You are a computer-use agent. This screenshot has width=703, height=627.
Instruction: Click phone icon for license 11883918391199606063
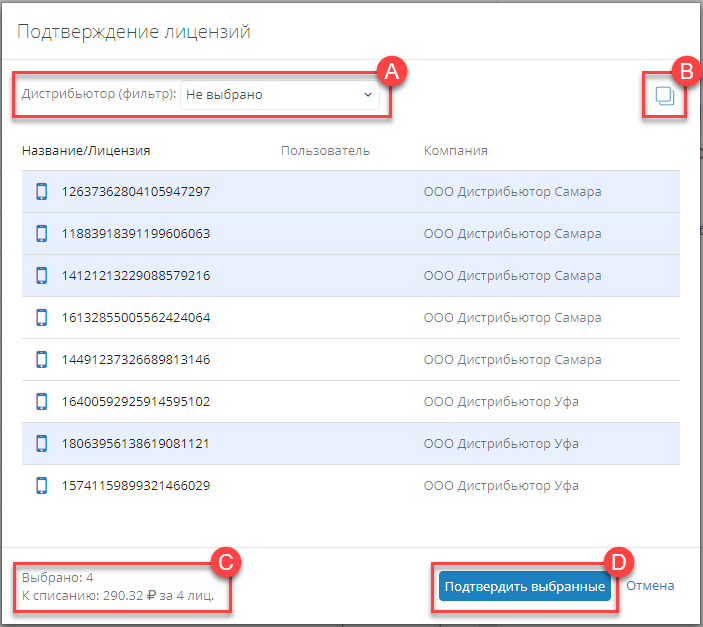coord(42,234)
